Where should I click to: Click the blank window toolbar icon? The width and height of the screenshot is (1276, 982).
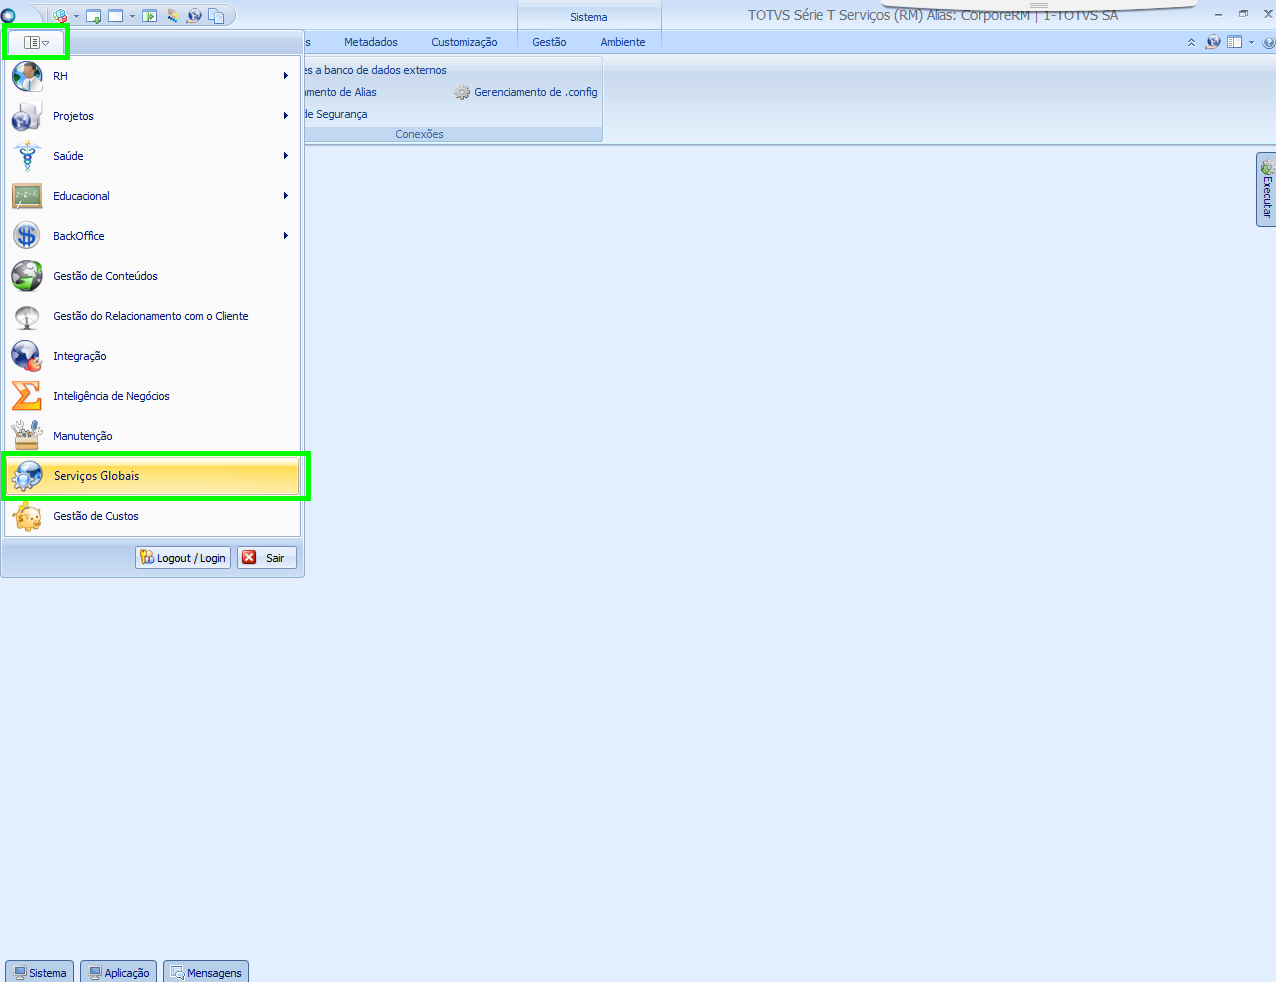click(116, 16)
